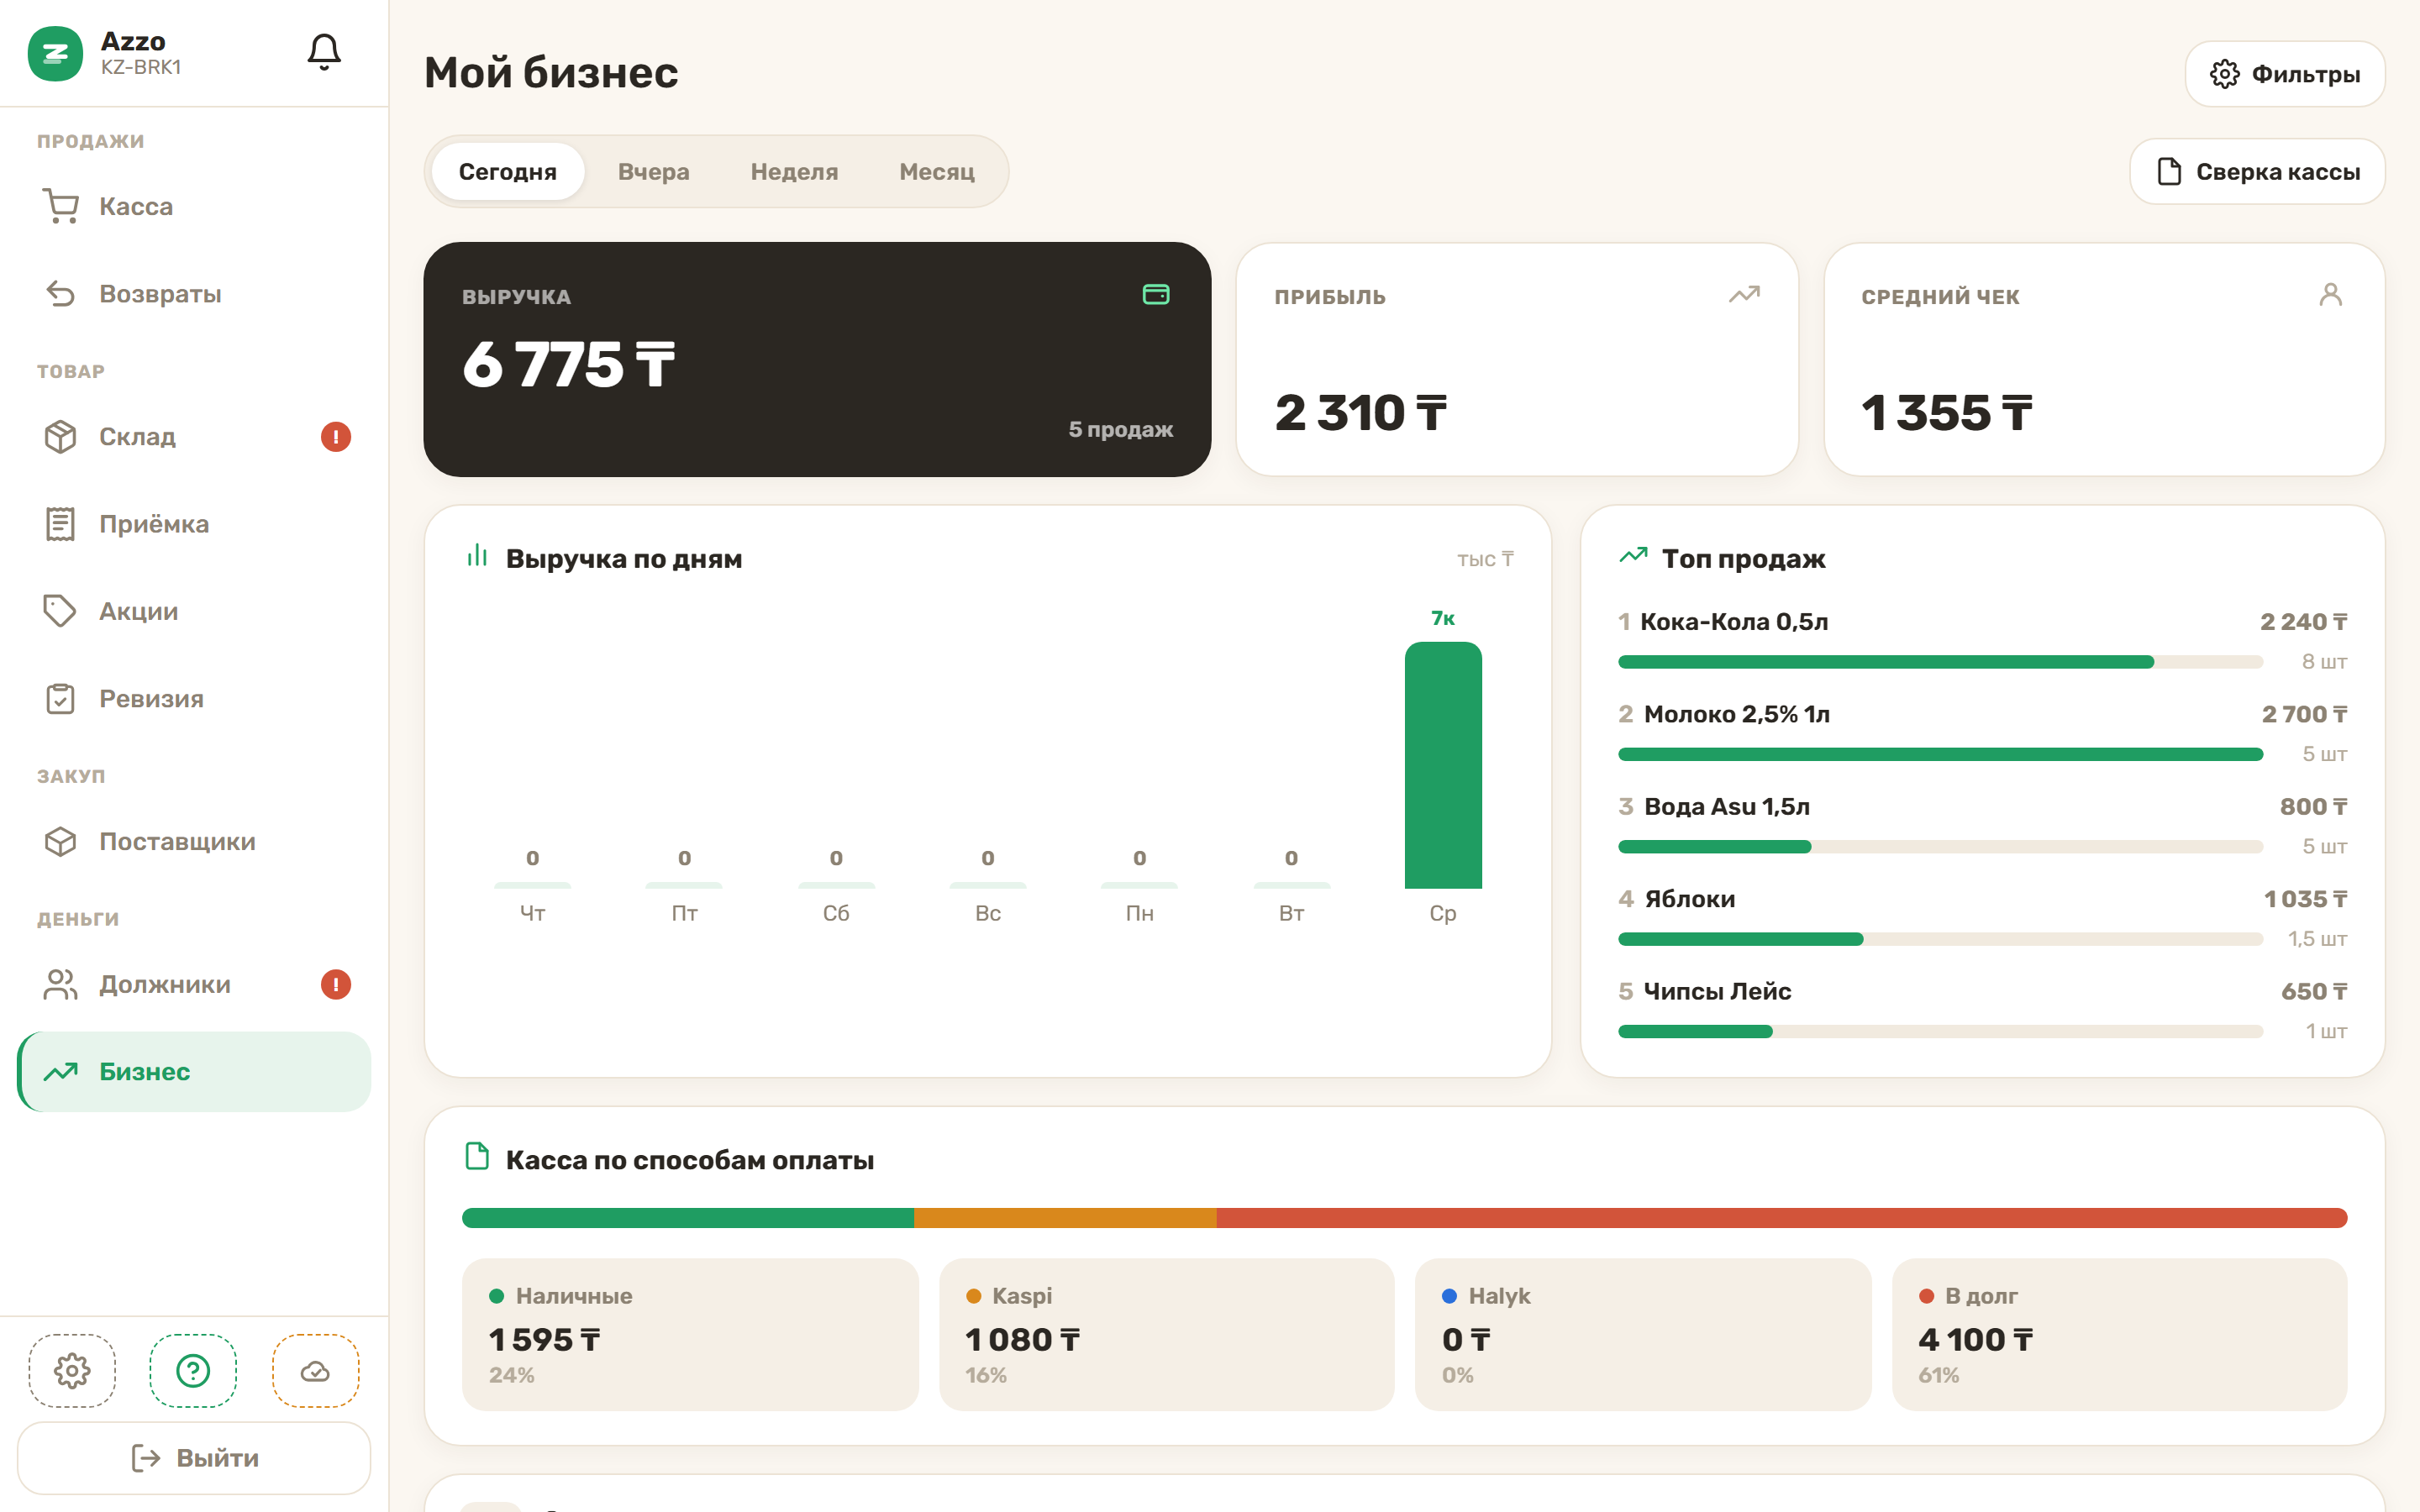Open notifications bell

324,52
